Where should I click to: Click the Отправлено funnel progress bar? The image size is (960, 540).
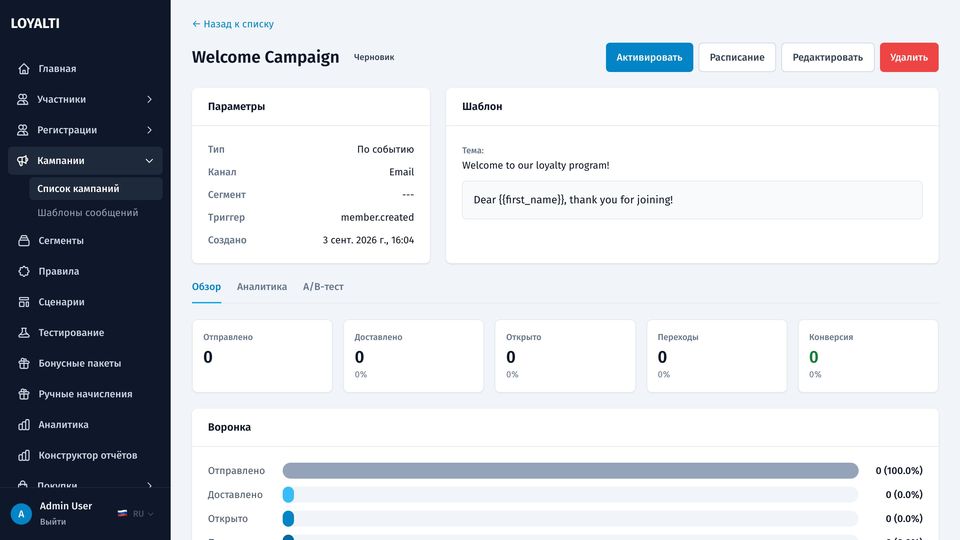click(x=571, y=470)
